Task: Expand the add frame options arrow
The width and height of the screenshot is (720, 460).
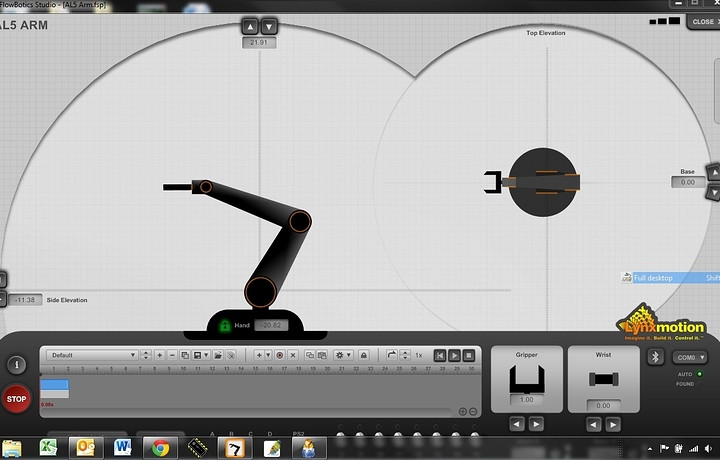Action: [x=268, y=355]
